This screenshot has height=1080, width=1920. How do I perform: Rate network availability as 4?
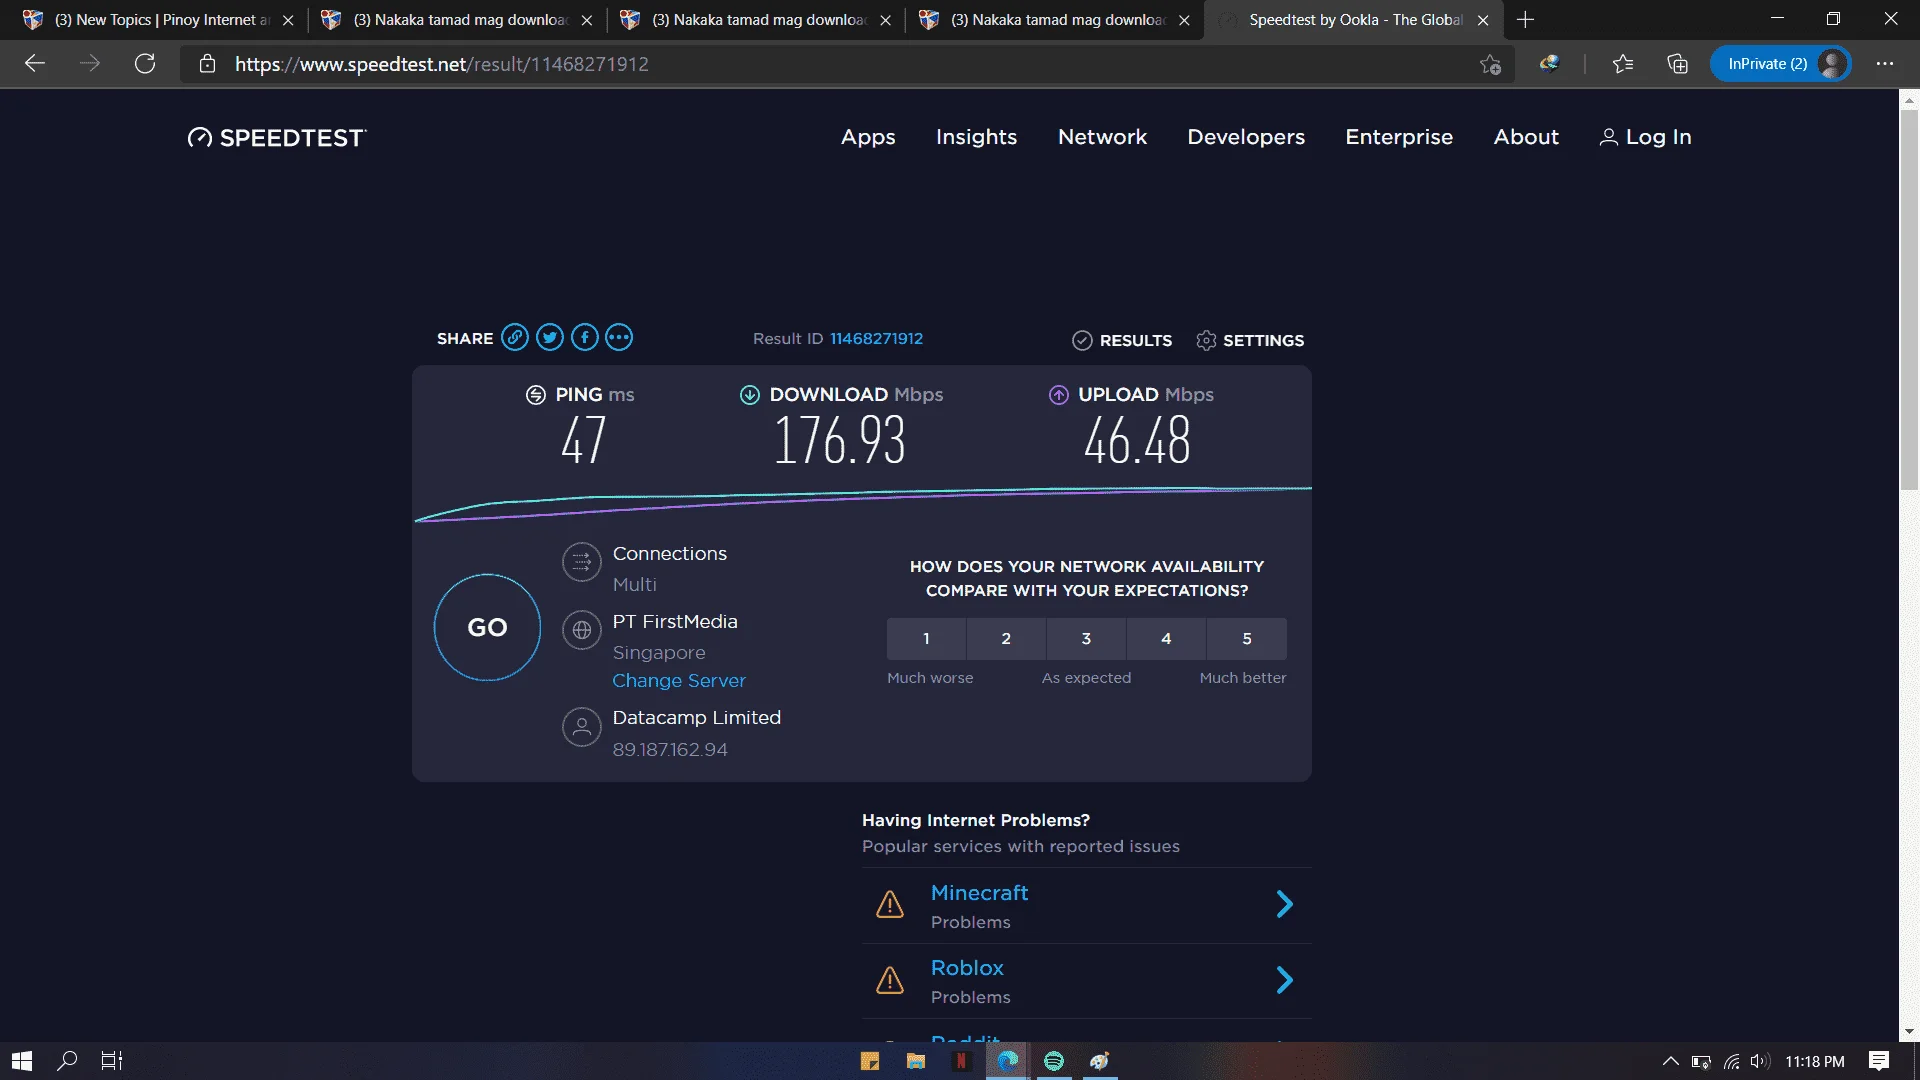click(1166, 639)
